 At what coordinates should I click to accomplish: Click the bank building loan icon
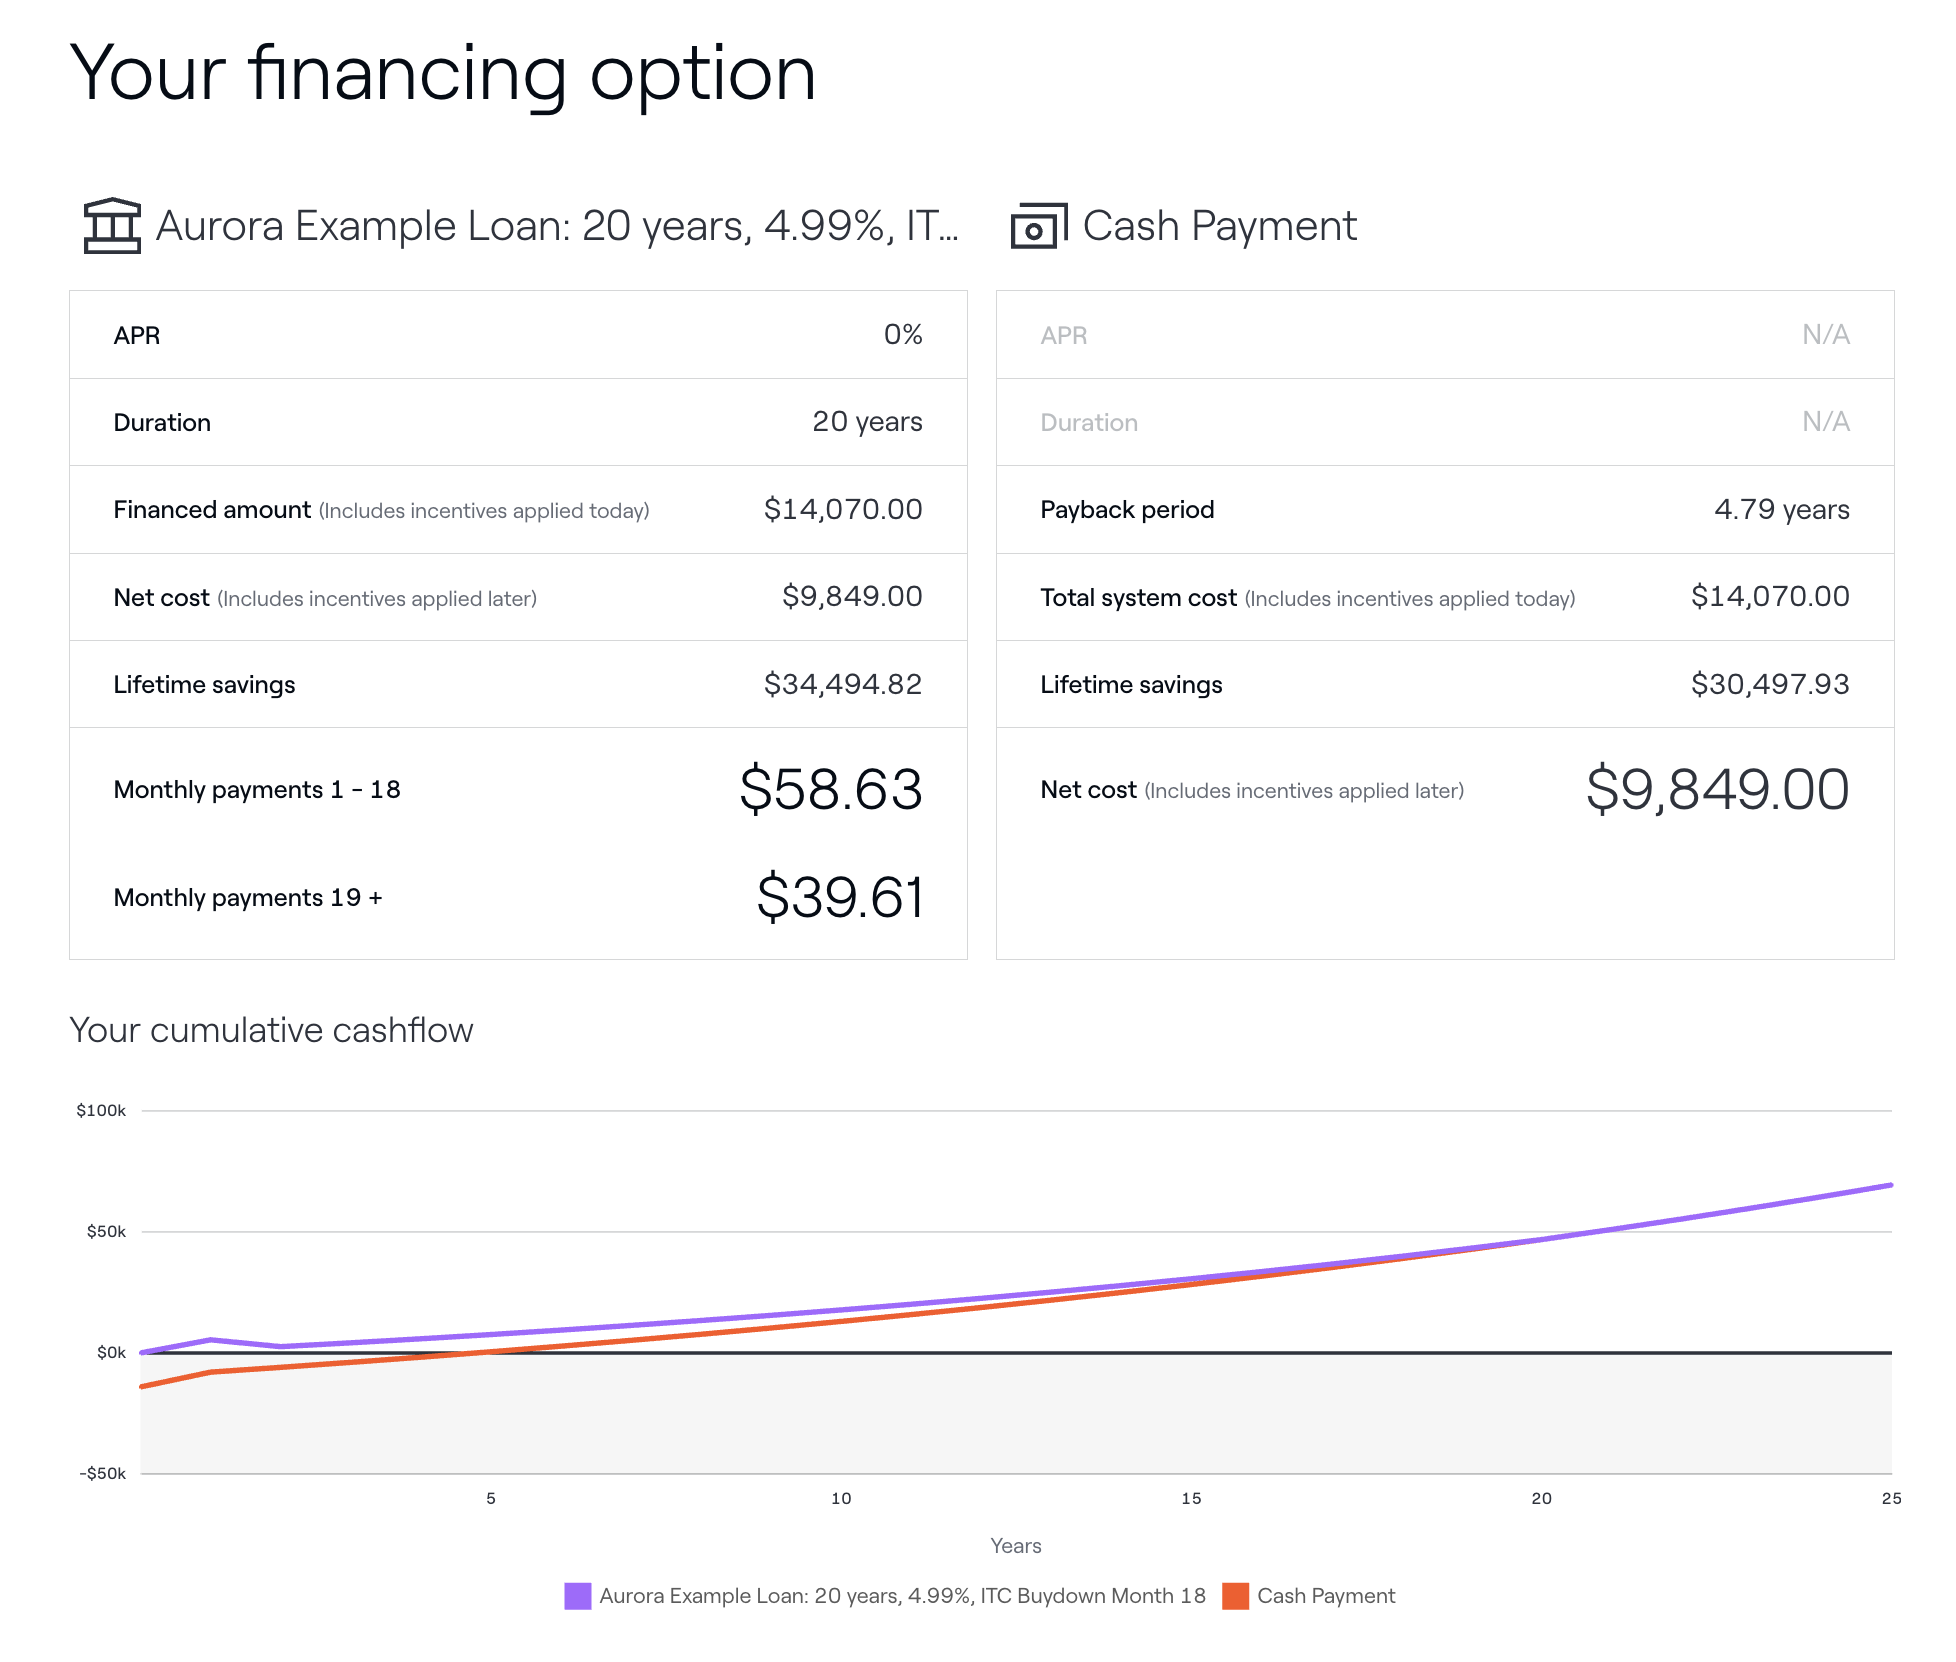[x=112, y=226]
